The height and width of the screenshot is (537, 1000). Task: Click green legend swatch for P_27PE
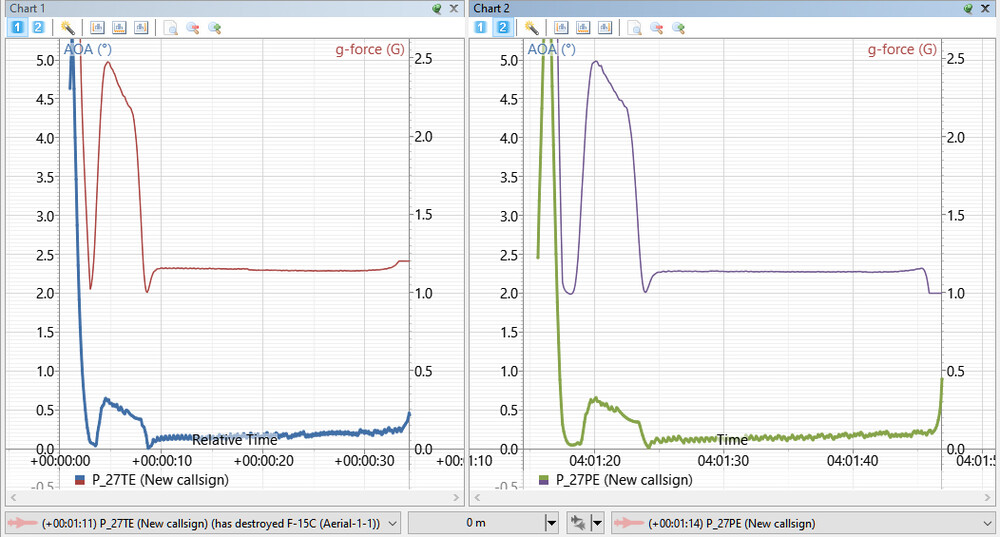tap(543, 476)
